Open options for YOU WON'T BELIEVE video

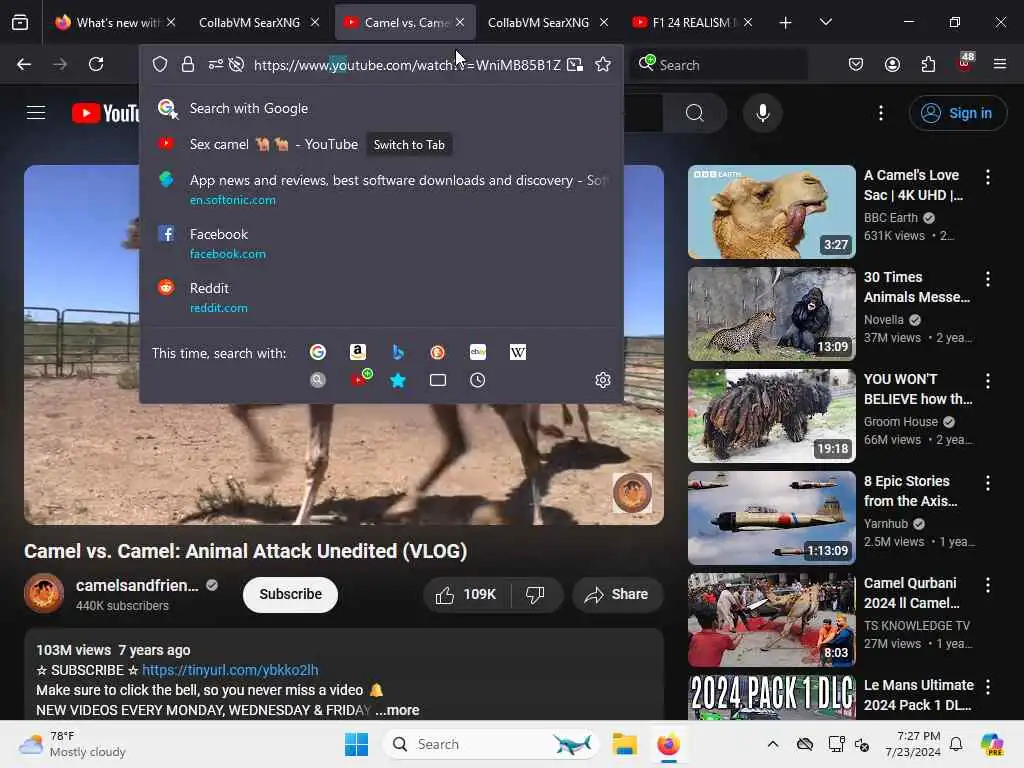pyautogui.click(x=987, y=381)
